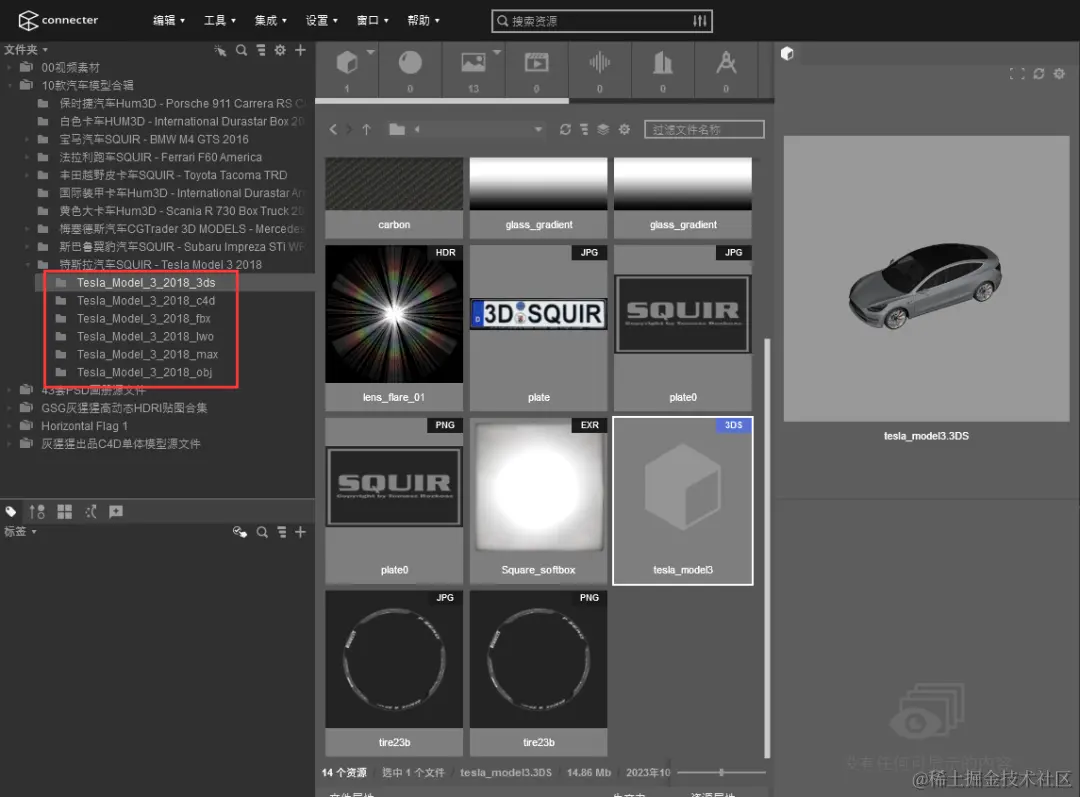
Task: Click the asset browser vertical scrollbar
Action: point(767,548)
